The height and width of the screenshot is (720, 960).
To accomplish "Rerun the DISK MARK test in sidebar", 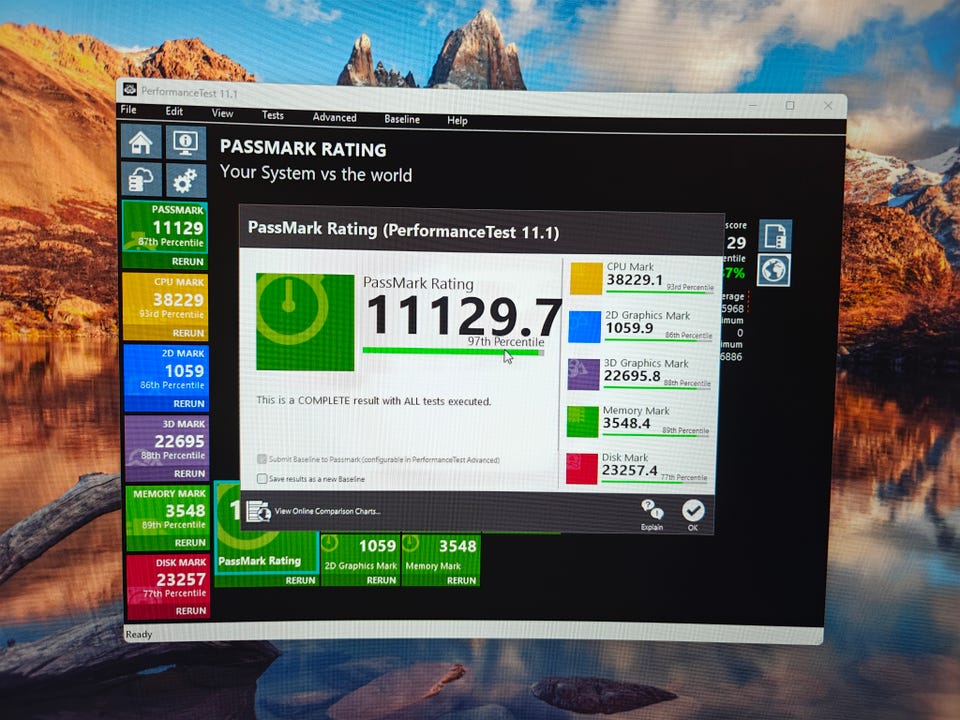I will [x=190, y=611].
